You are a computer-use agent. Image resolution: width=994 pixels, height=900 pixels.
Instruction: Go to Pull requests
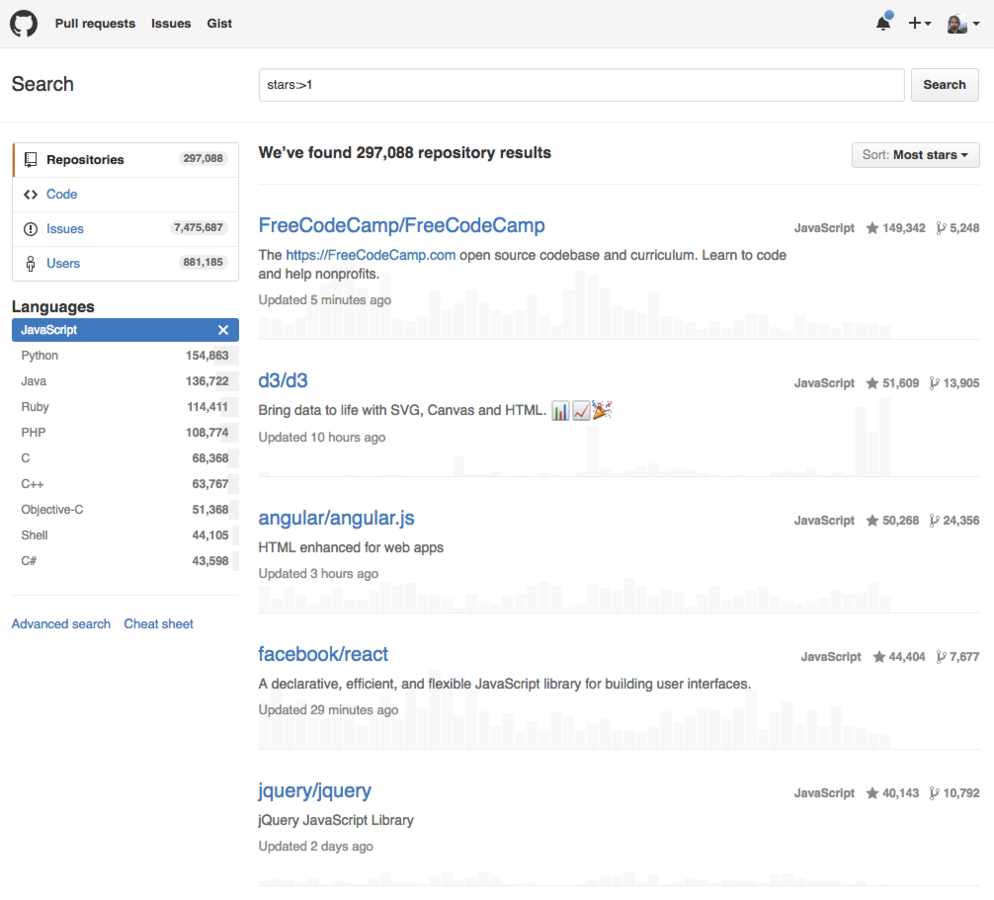coord(95,23)
